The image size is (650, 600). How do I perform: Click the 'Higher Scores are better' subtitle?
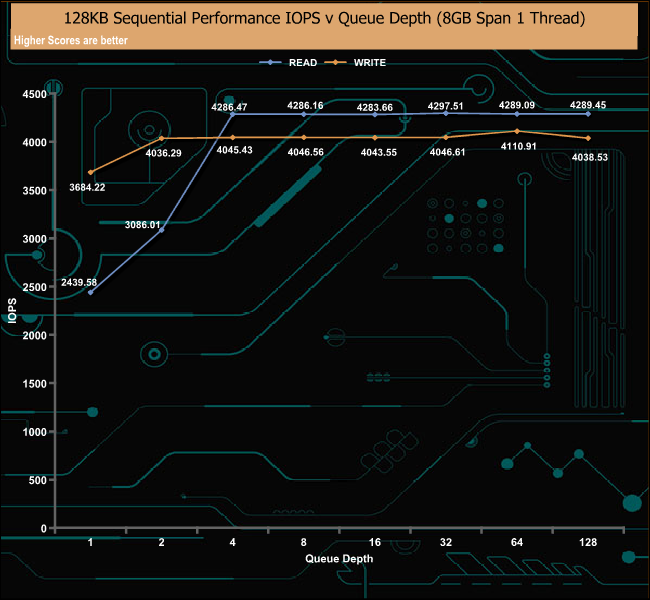coord(71,40)
